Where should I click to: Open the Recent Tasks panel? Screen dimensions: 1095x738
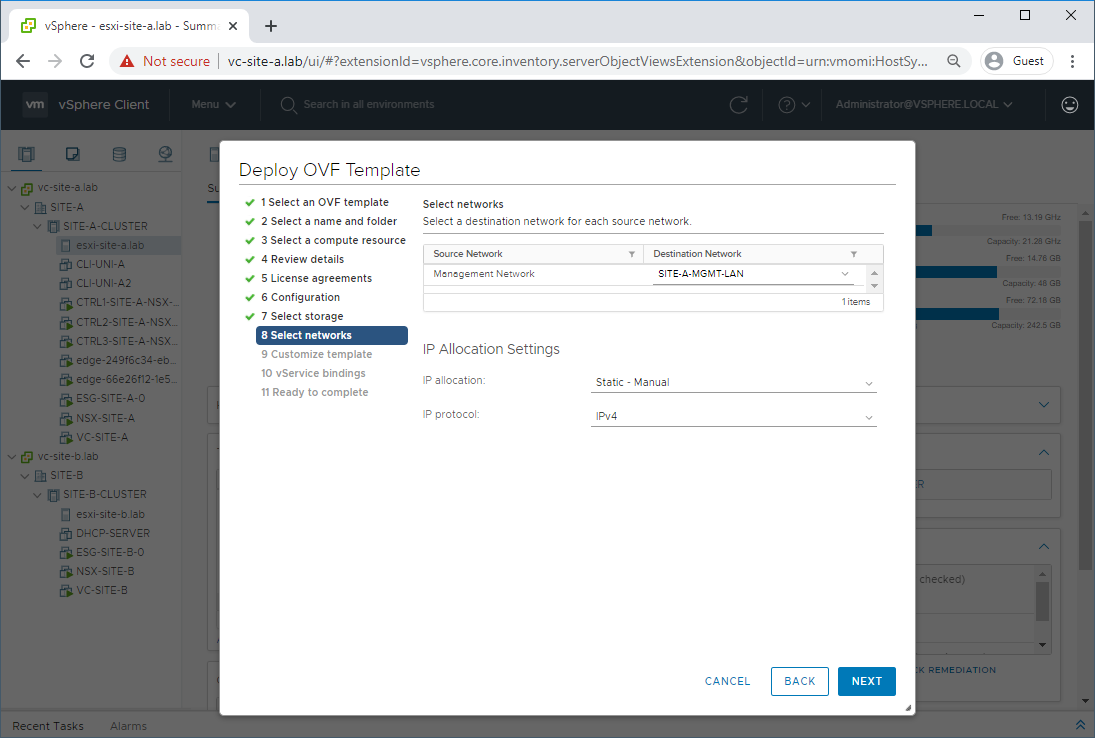click(x=48, y=726)
